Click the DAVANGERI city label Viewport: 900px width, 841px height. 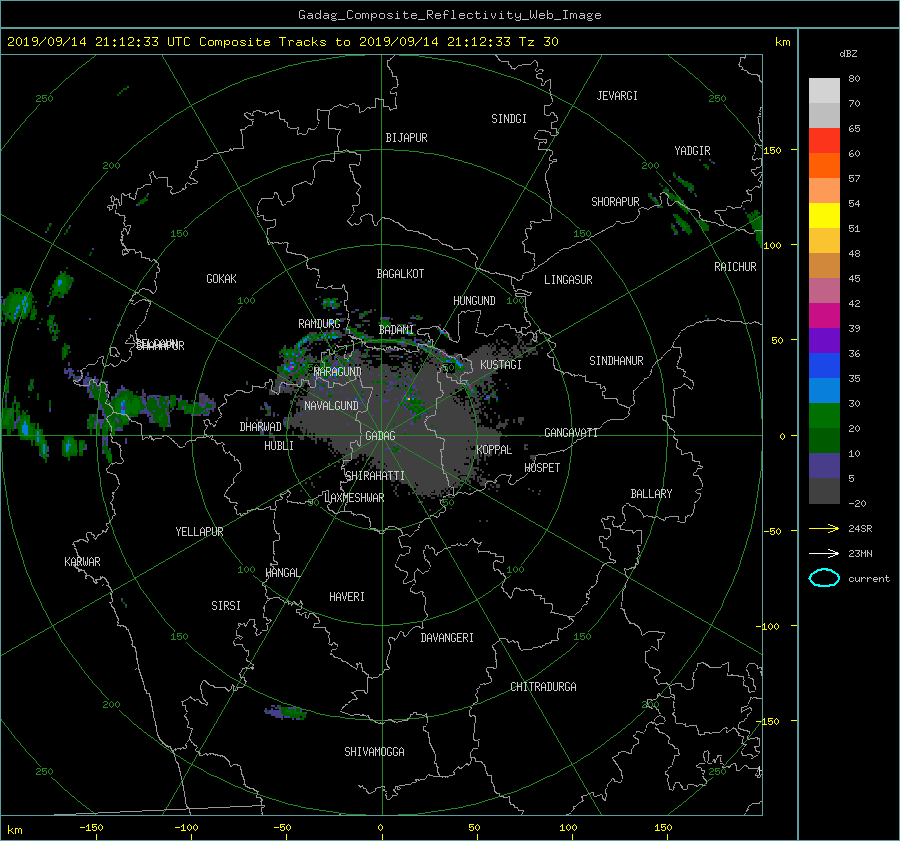(x=447, y=638)
